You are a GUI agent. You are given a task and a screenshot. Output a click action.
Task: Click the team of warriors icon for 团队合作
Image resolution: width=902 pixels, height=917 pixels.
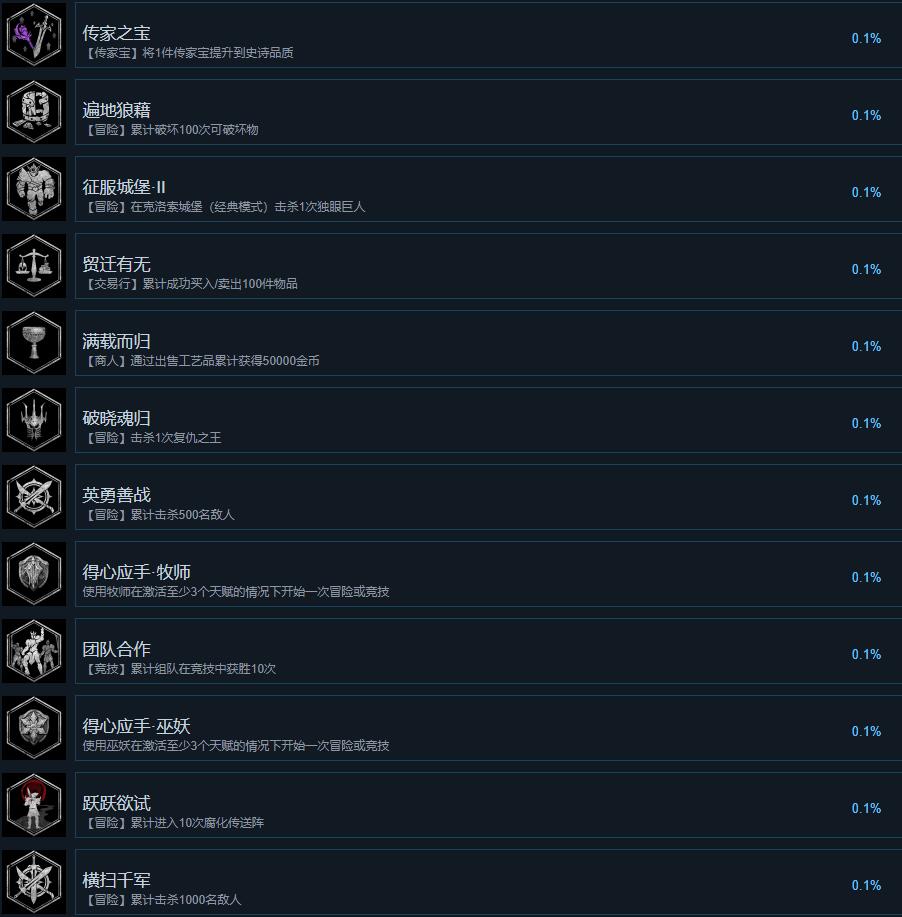click(34, 651)
